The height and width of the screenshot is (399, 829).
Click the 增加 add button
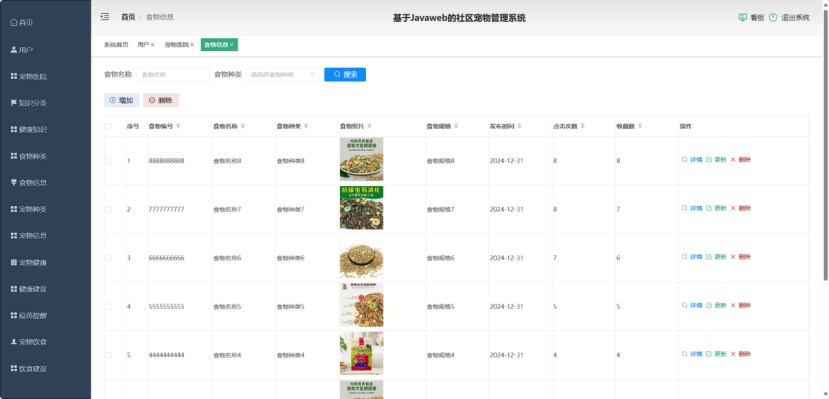click(122, 100)
